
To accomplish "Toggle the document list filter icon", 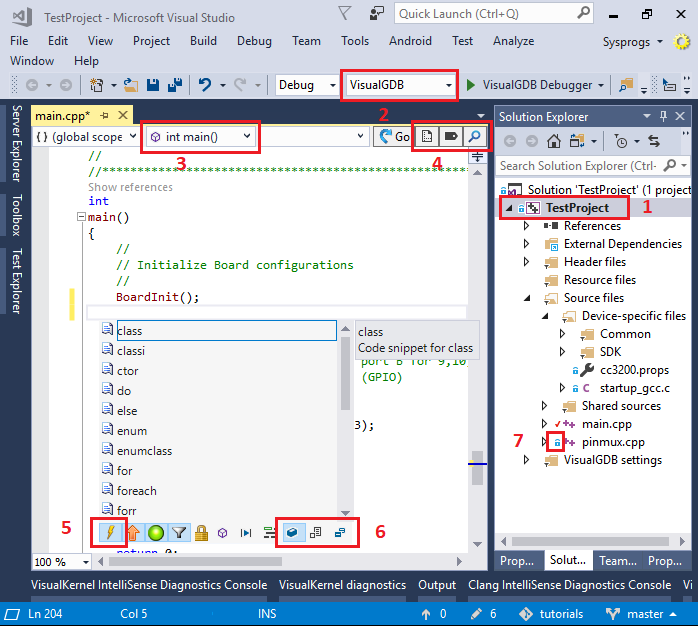I will (316, 533).
